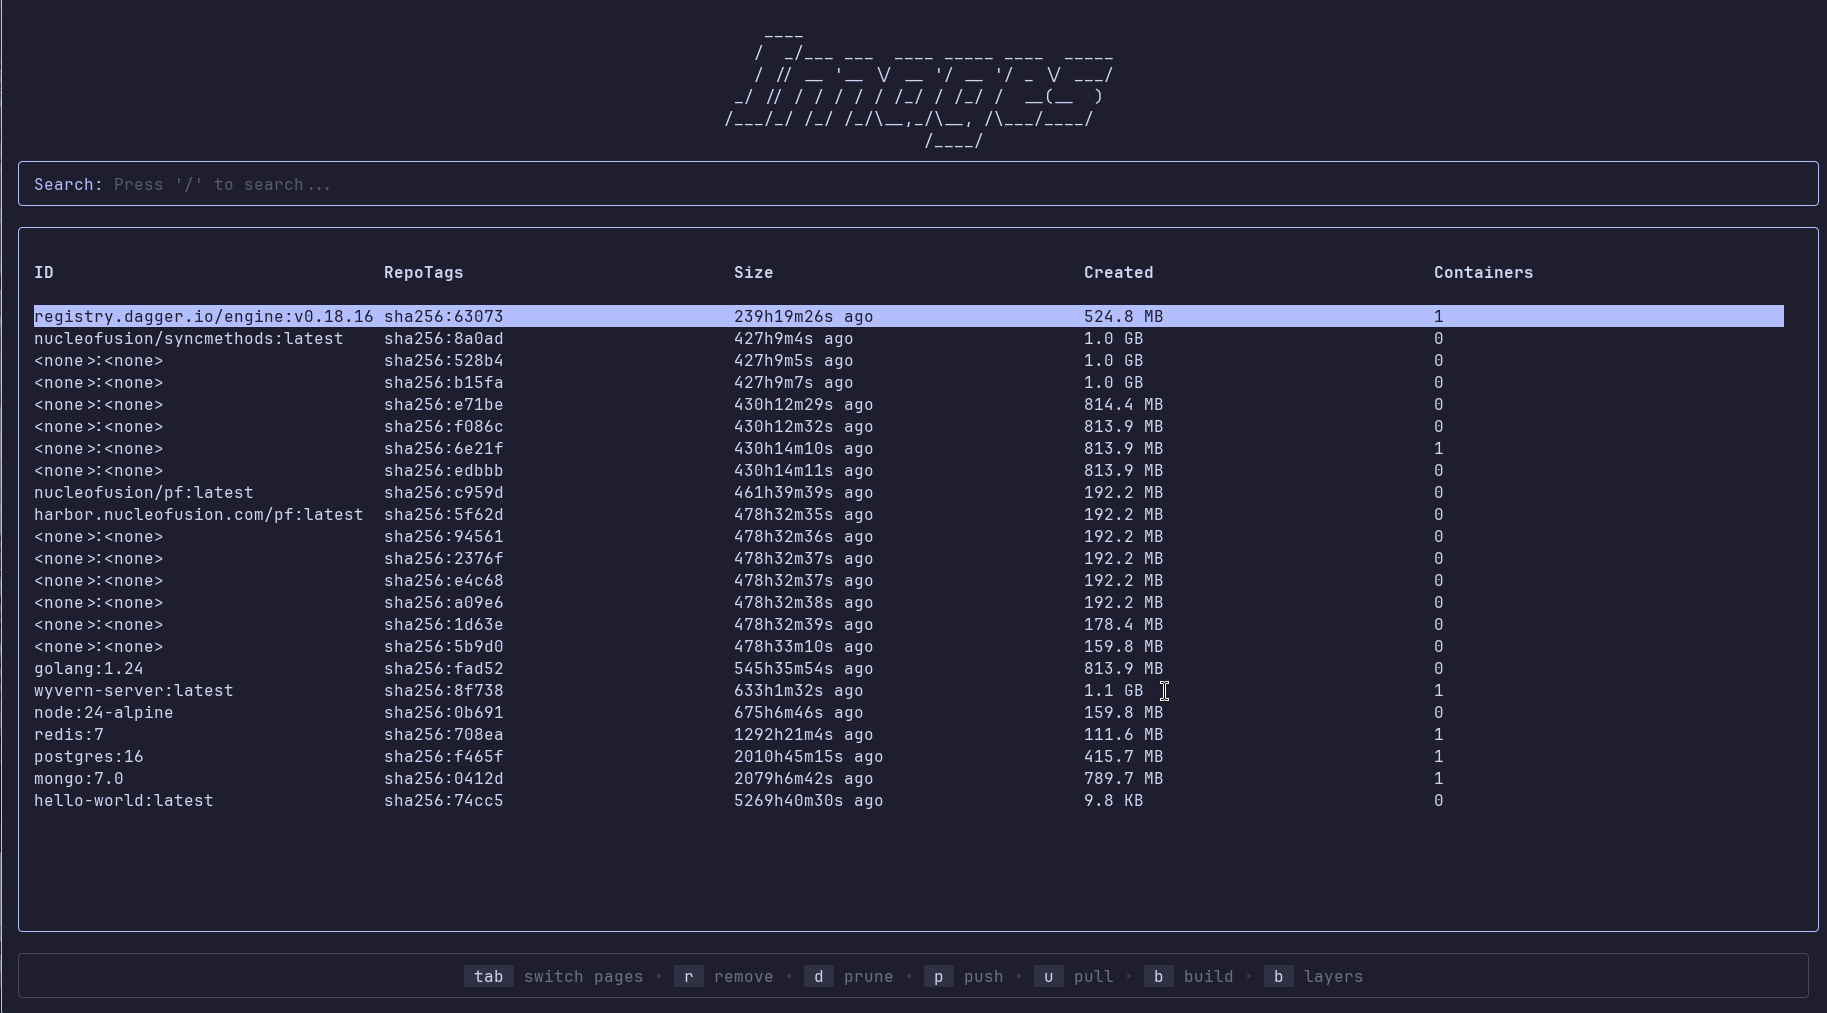1827x1013 pixels.
Task: Sort by the Containers column header
Action: point(1483,272)
